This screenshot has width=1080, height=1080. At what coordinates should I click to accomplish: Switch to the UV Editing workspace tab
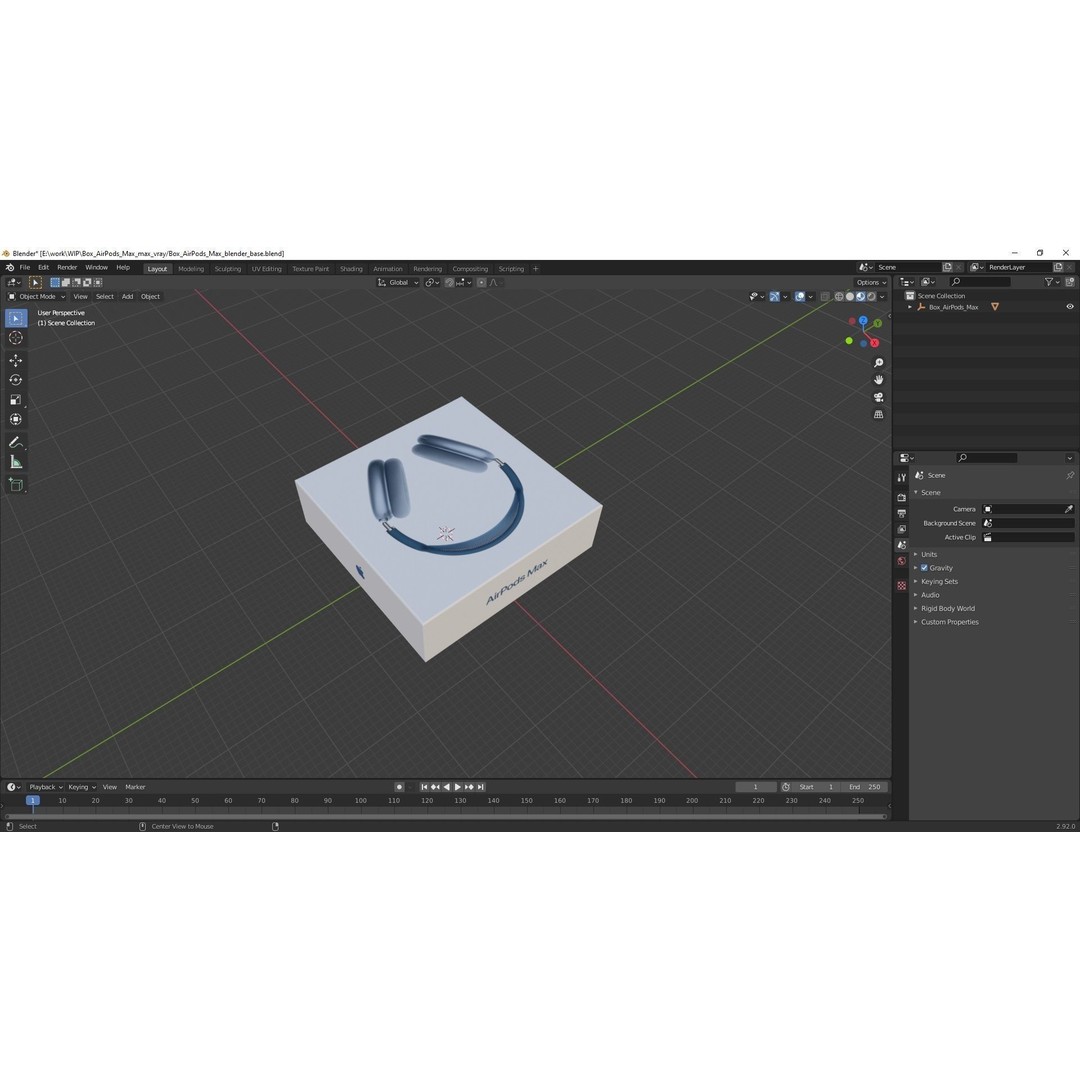pos(267,269)
